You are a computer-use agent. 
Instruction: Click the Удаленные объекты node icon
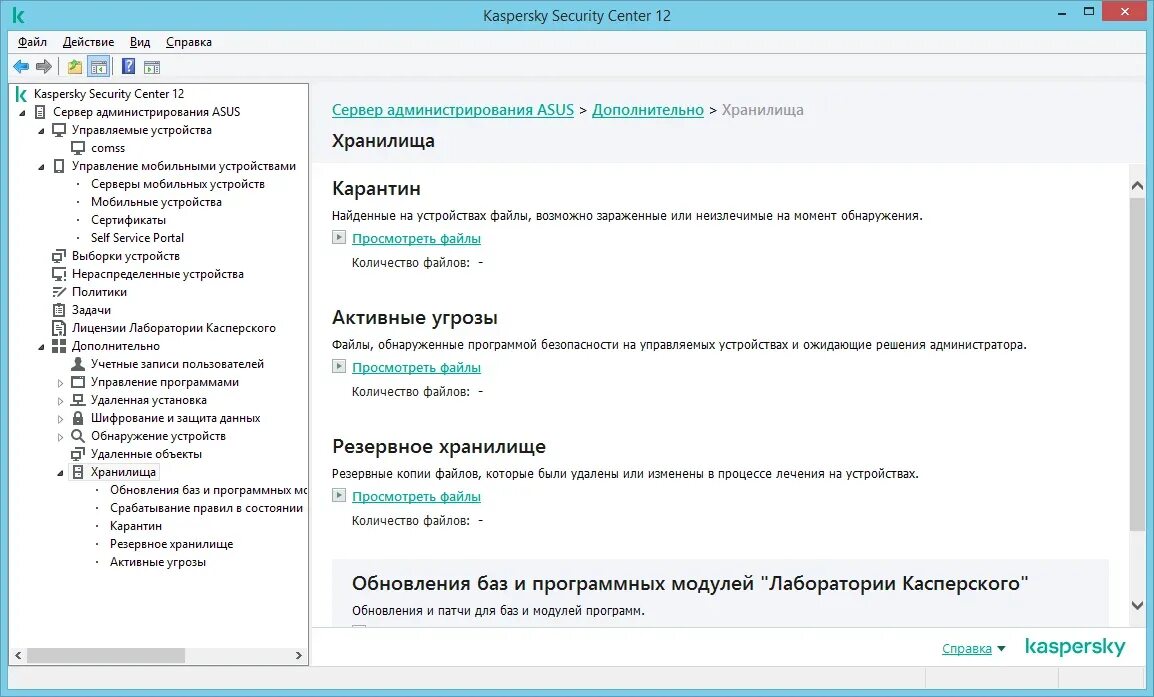click(78, 454)
